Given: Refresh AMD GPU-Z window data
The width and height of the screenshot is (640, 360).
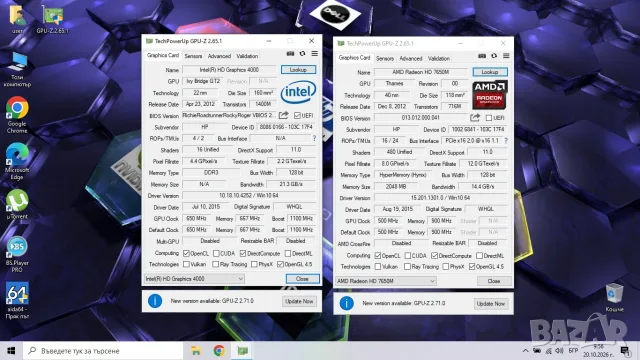Looking at the screenshot, I should pyautogui.click(x=494, y=56).
